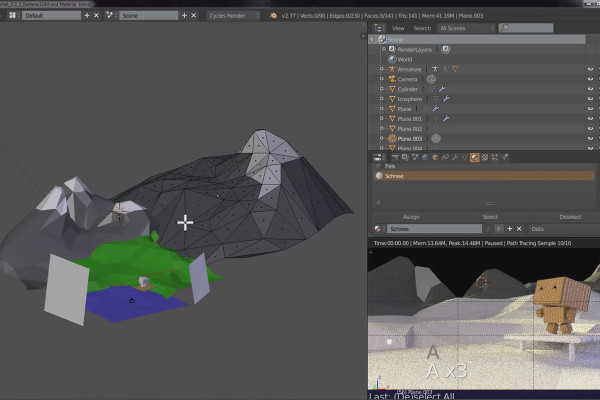Toggle visibility eye for Plane
This screenshot has width=600, height=400.
coord(590,109)
